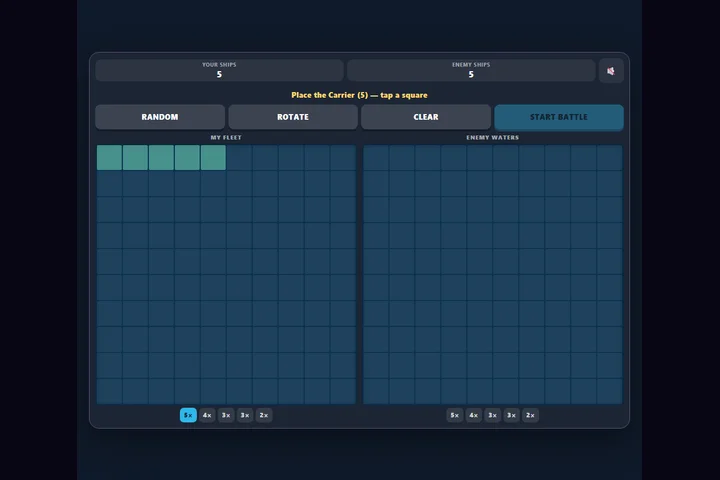
Task: Tap the bottom-right corner square of My Fleet
Action: click(343, 391)
